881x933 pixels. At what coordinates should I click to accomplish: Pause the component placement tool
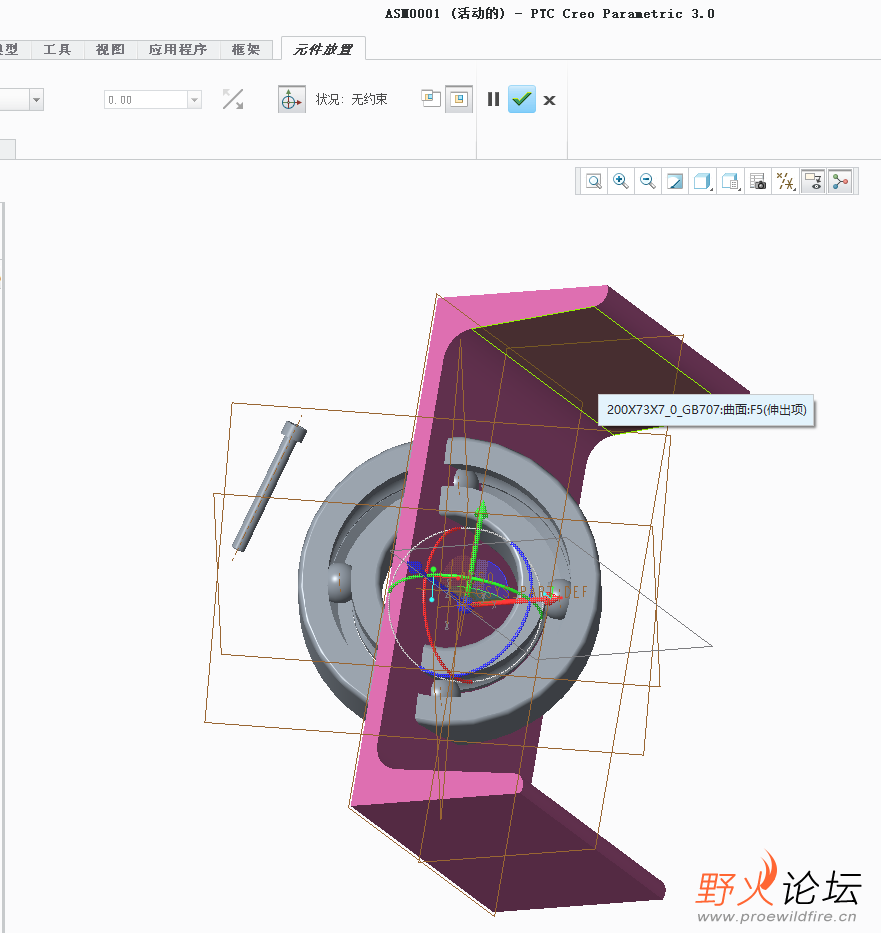pyautogui.click(x=493, y=99)
